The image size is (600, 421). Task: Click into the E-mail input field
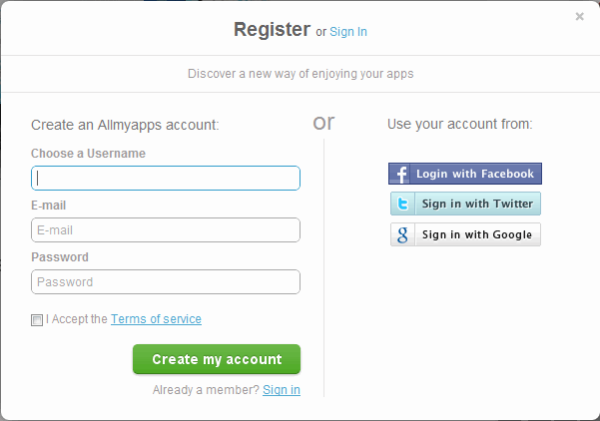[x=165, y=230]
